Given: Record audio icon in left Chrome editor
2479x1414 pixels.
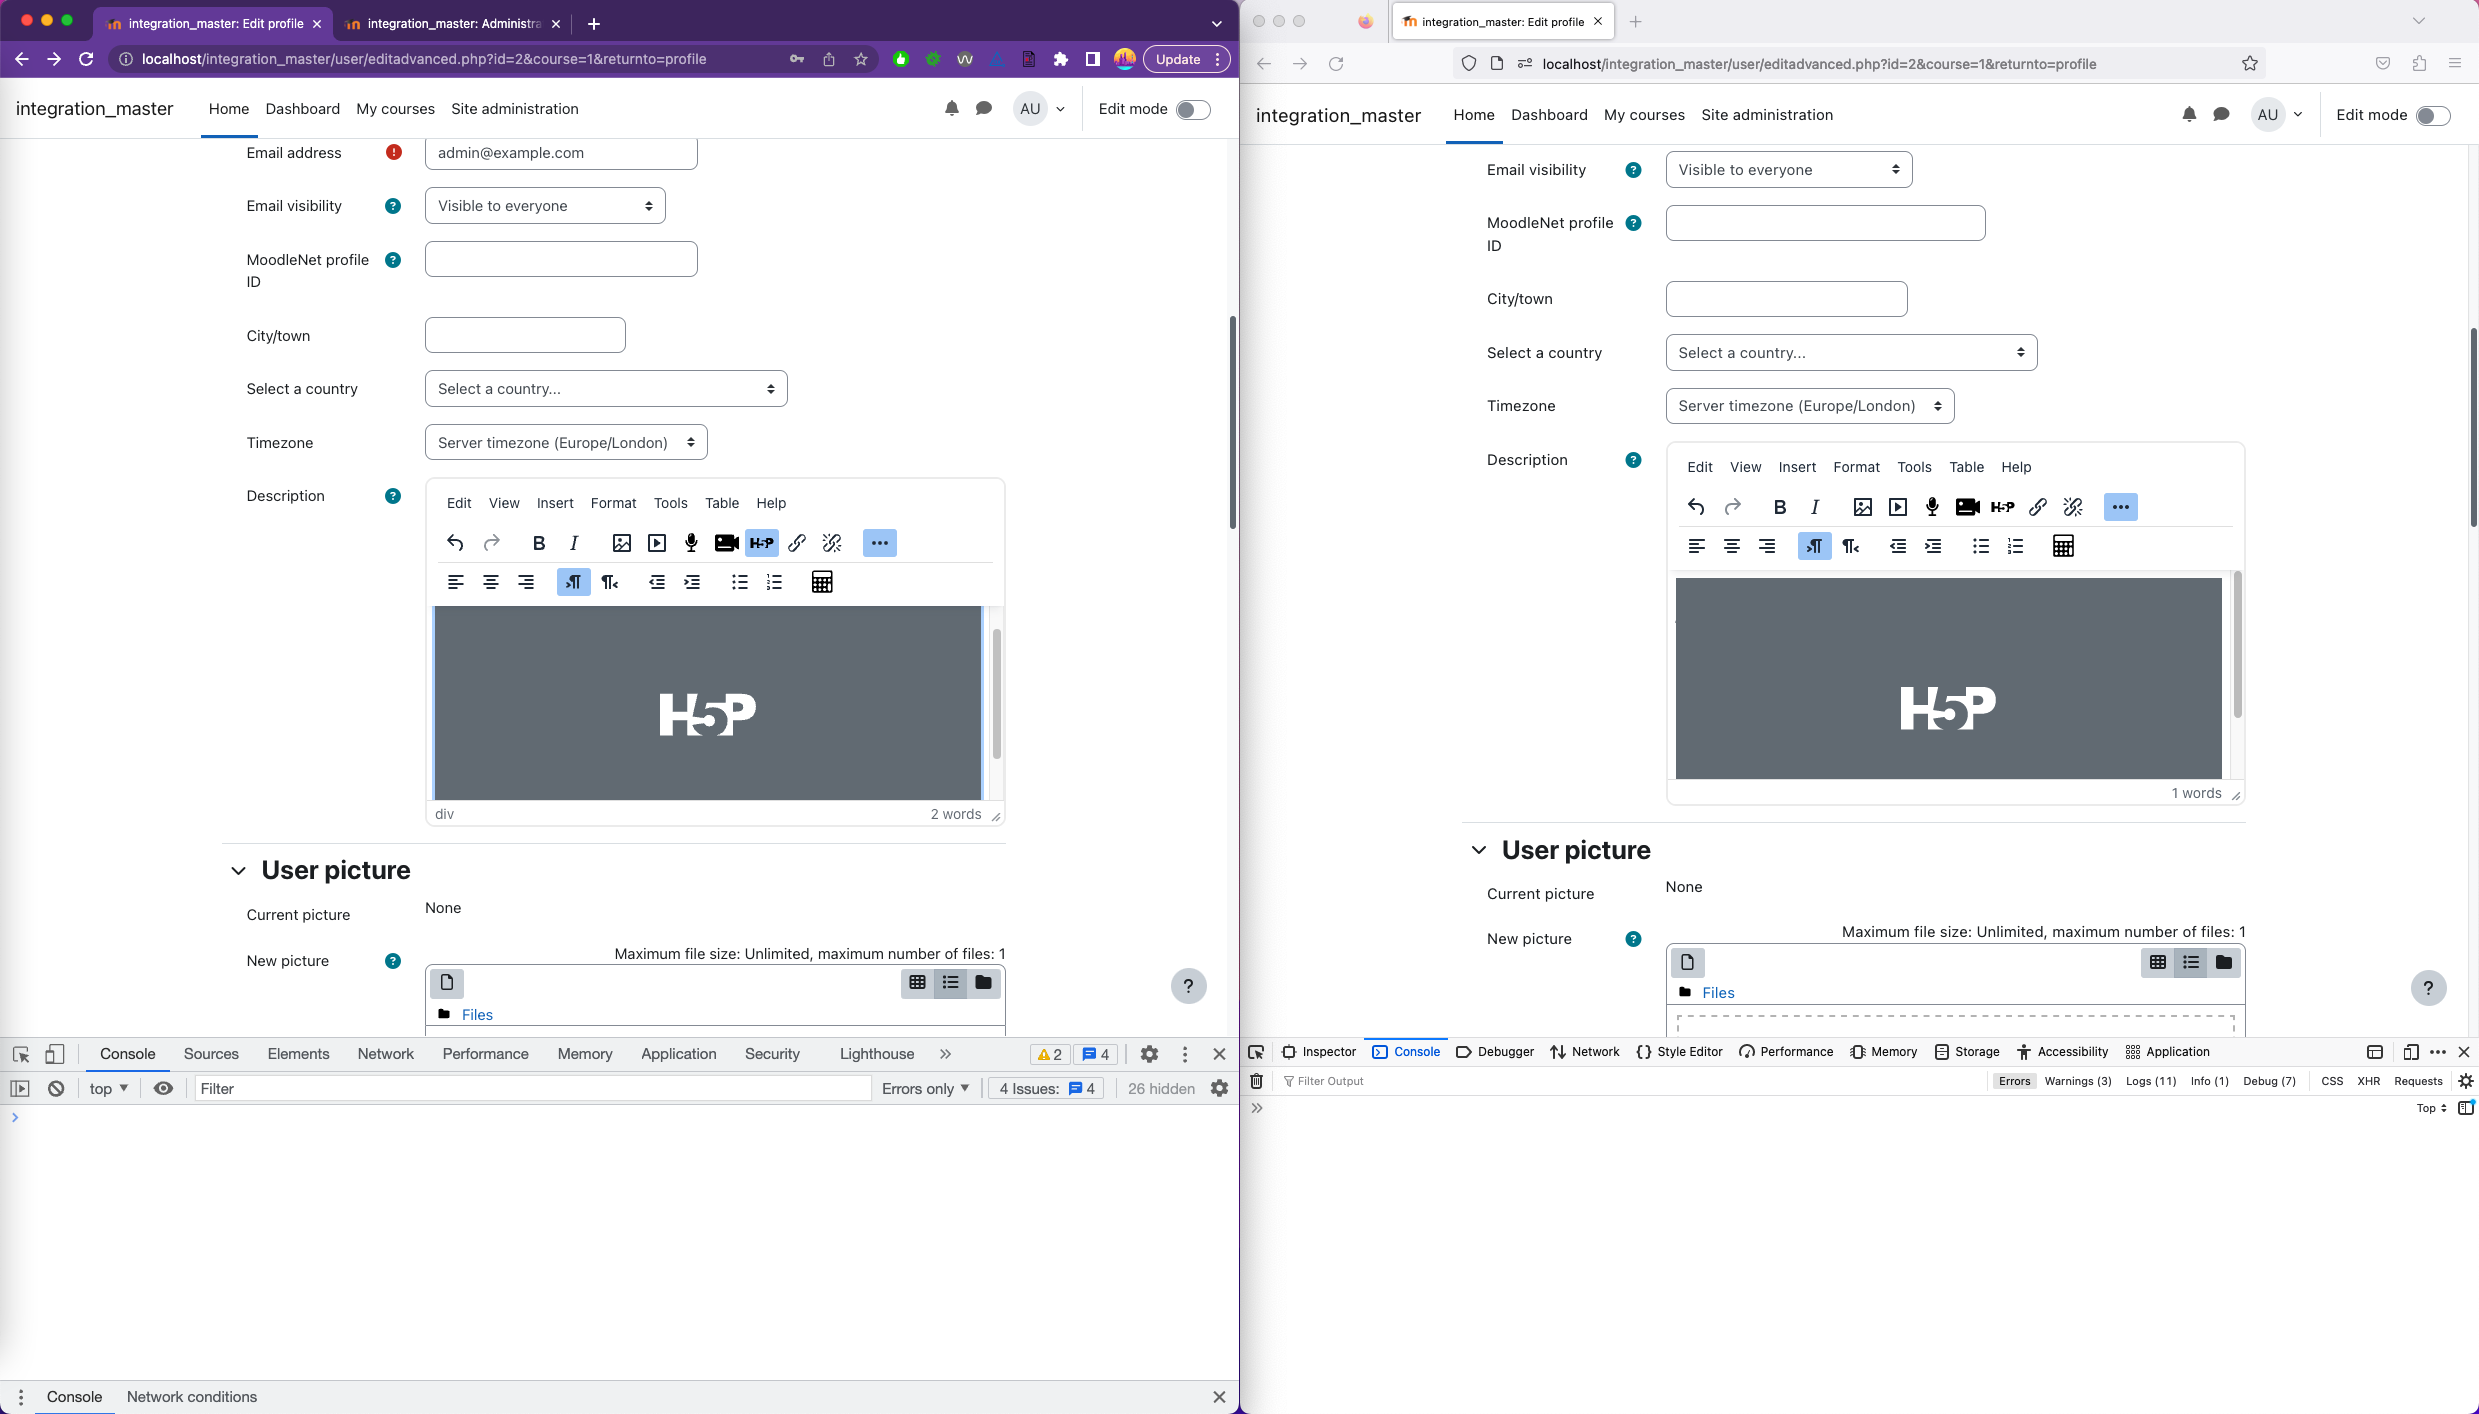Looking at the screenshot, I should coord(691,543).
